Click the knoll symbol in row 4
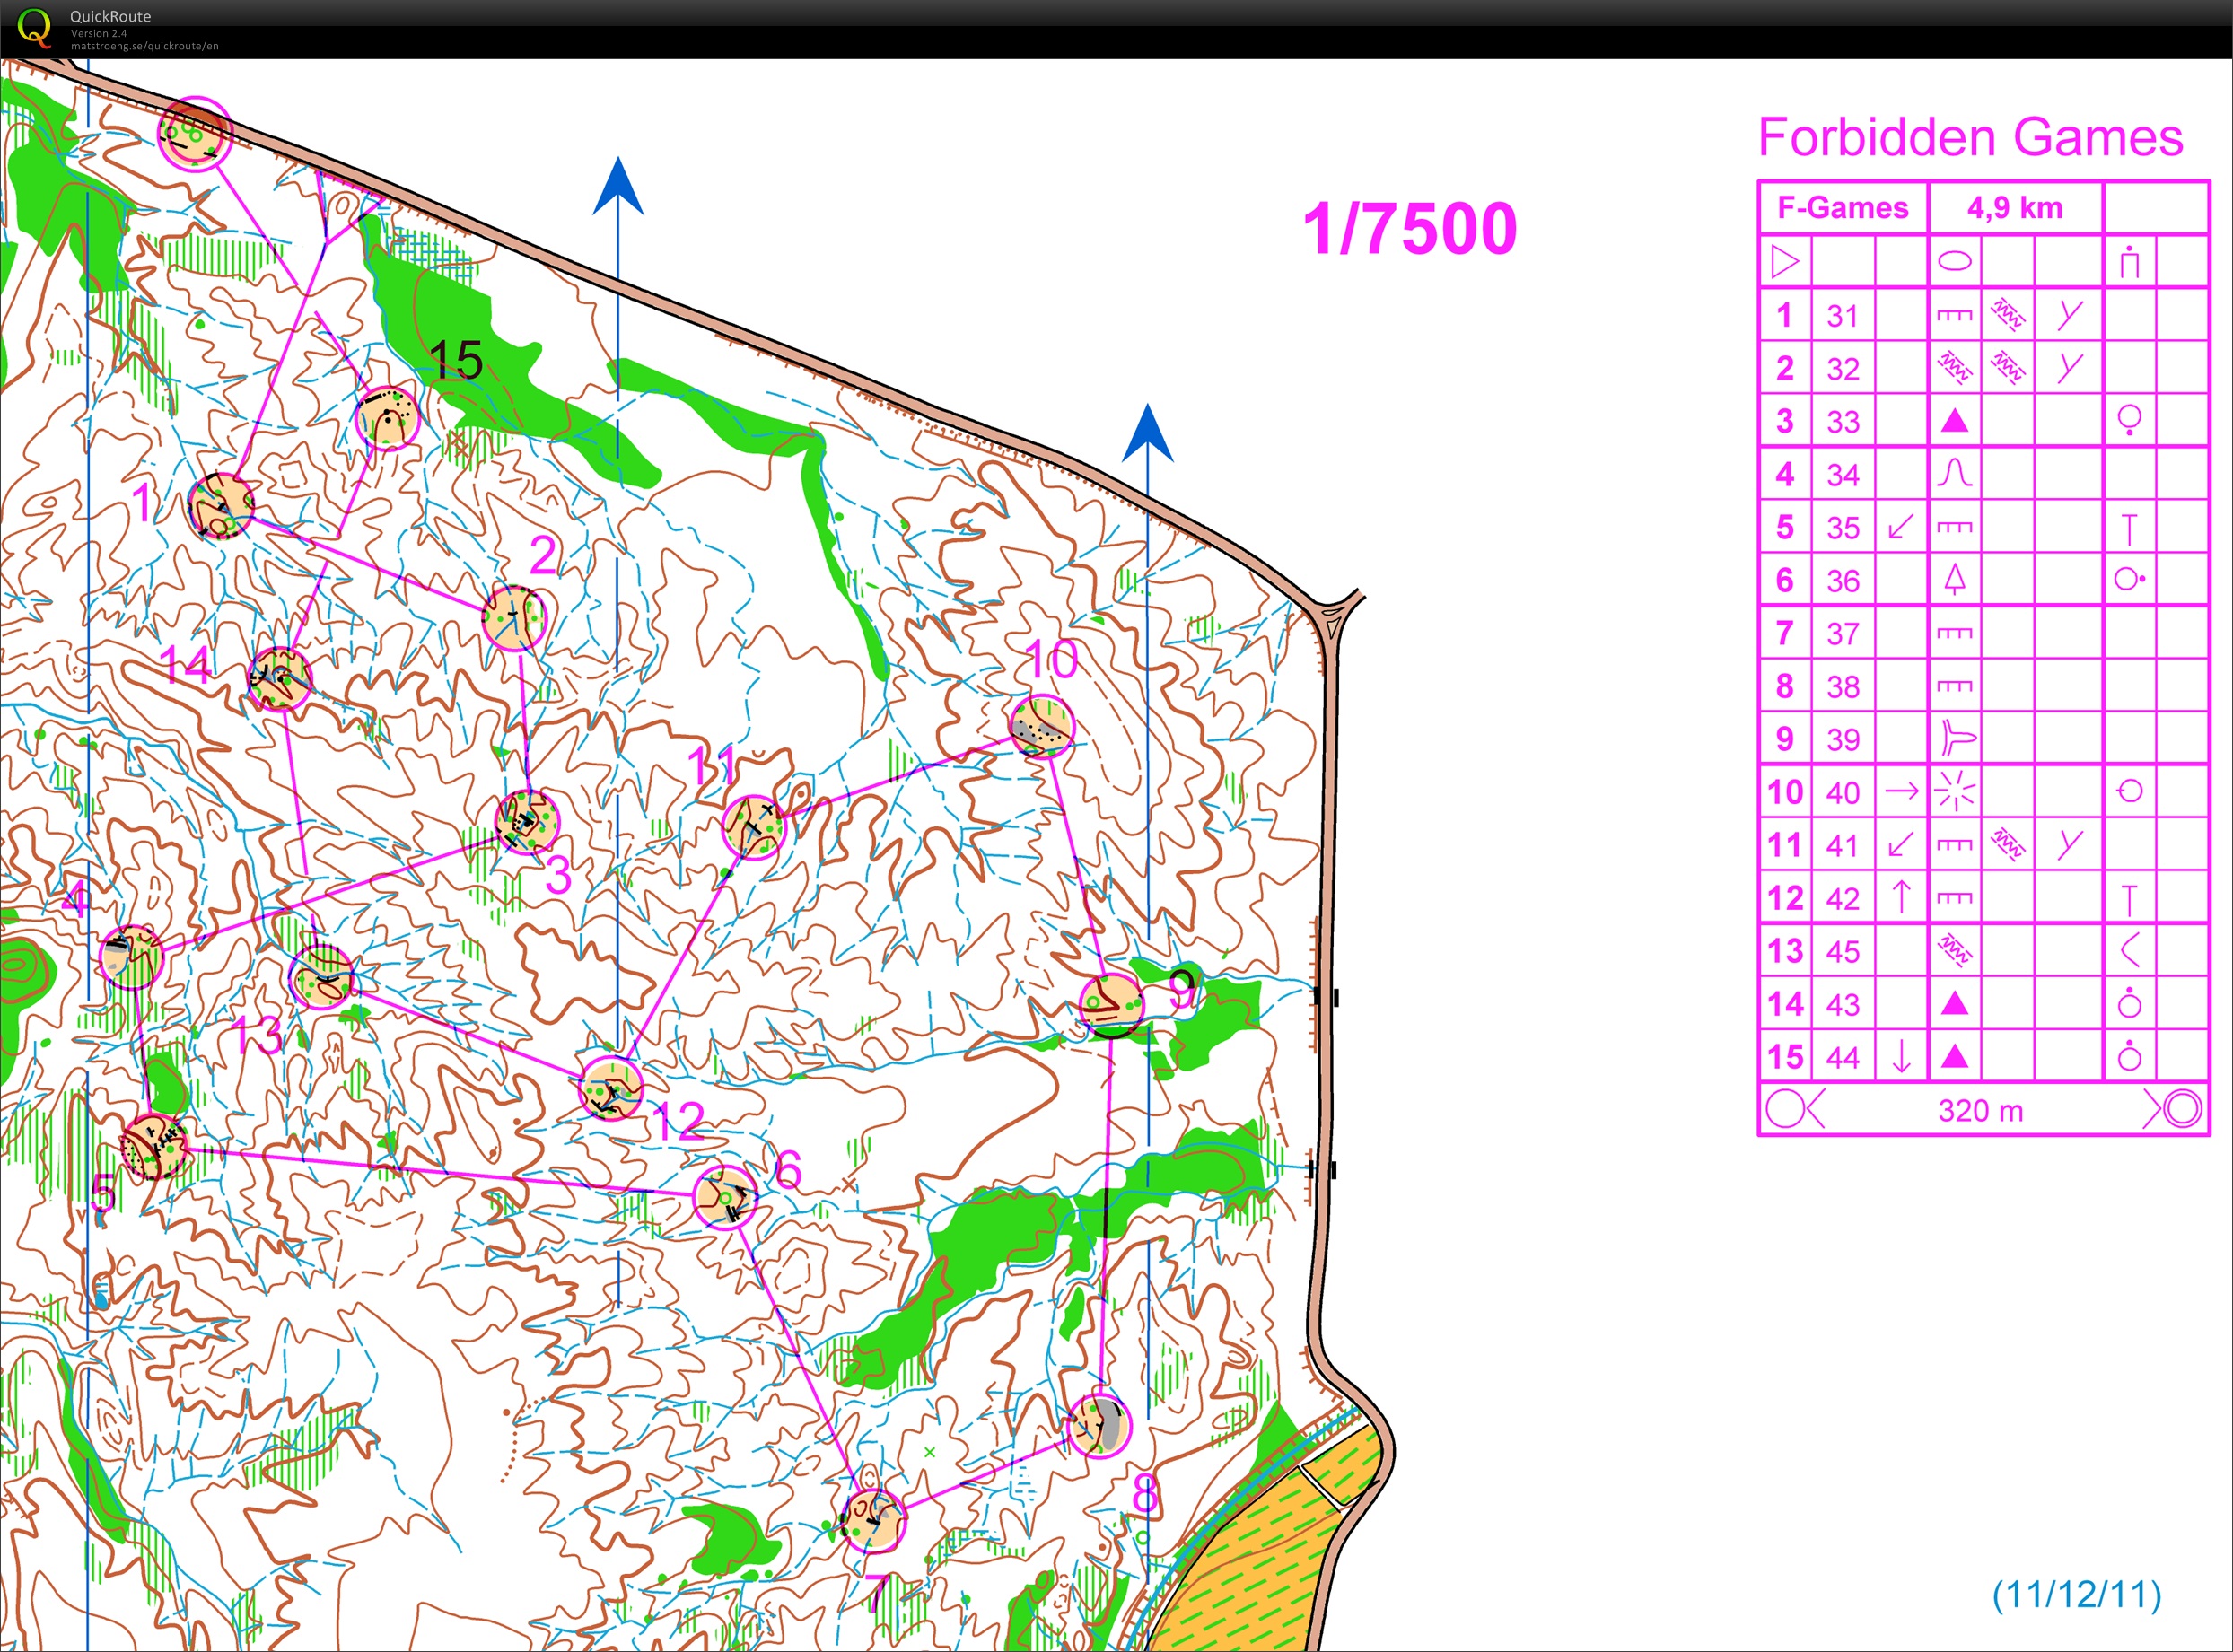 click(x=1954, y=473)
